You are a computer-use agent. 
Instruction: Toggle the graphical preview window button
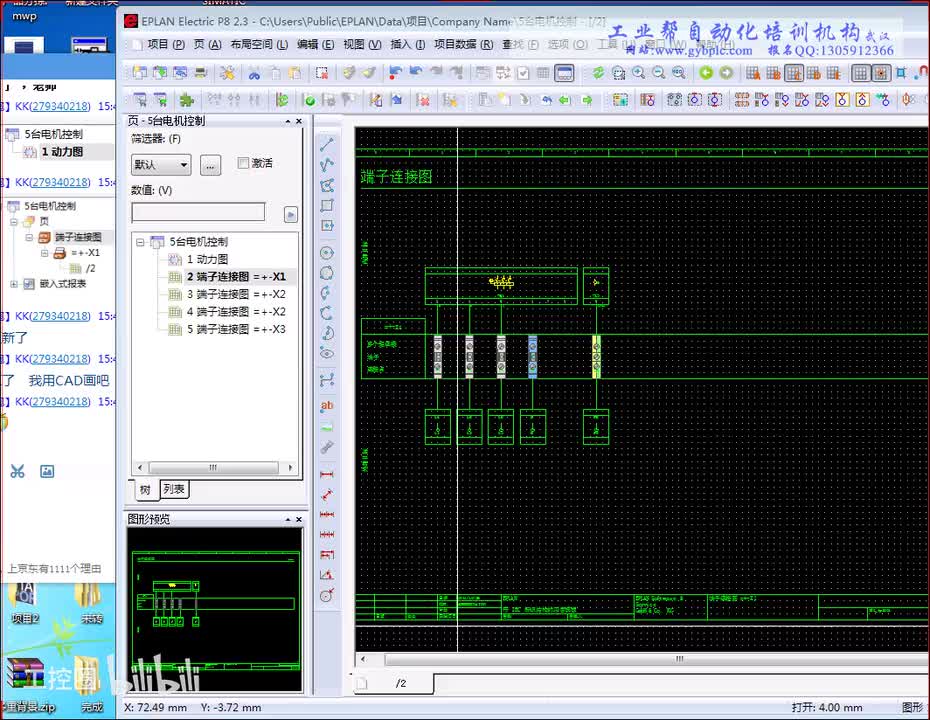click(564, 73)
